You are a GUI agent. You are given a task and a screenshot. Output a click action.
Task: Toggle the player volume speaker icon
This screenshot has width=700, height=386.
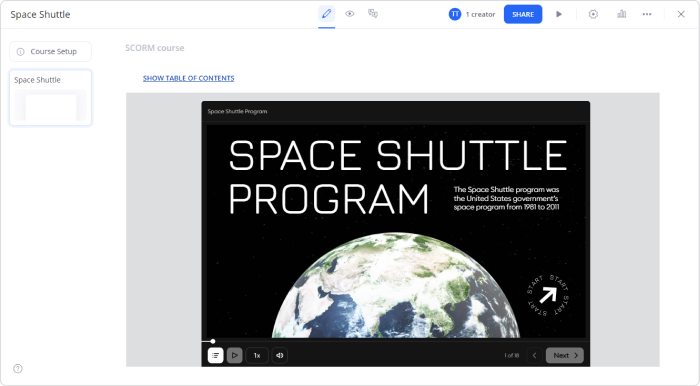point(280,355)
